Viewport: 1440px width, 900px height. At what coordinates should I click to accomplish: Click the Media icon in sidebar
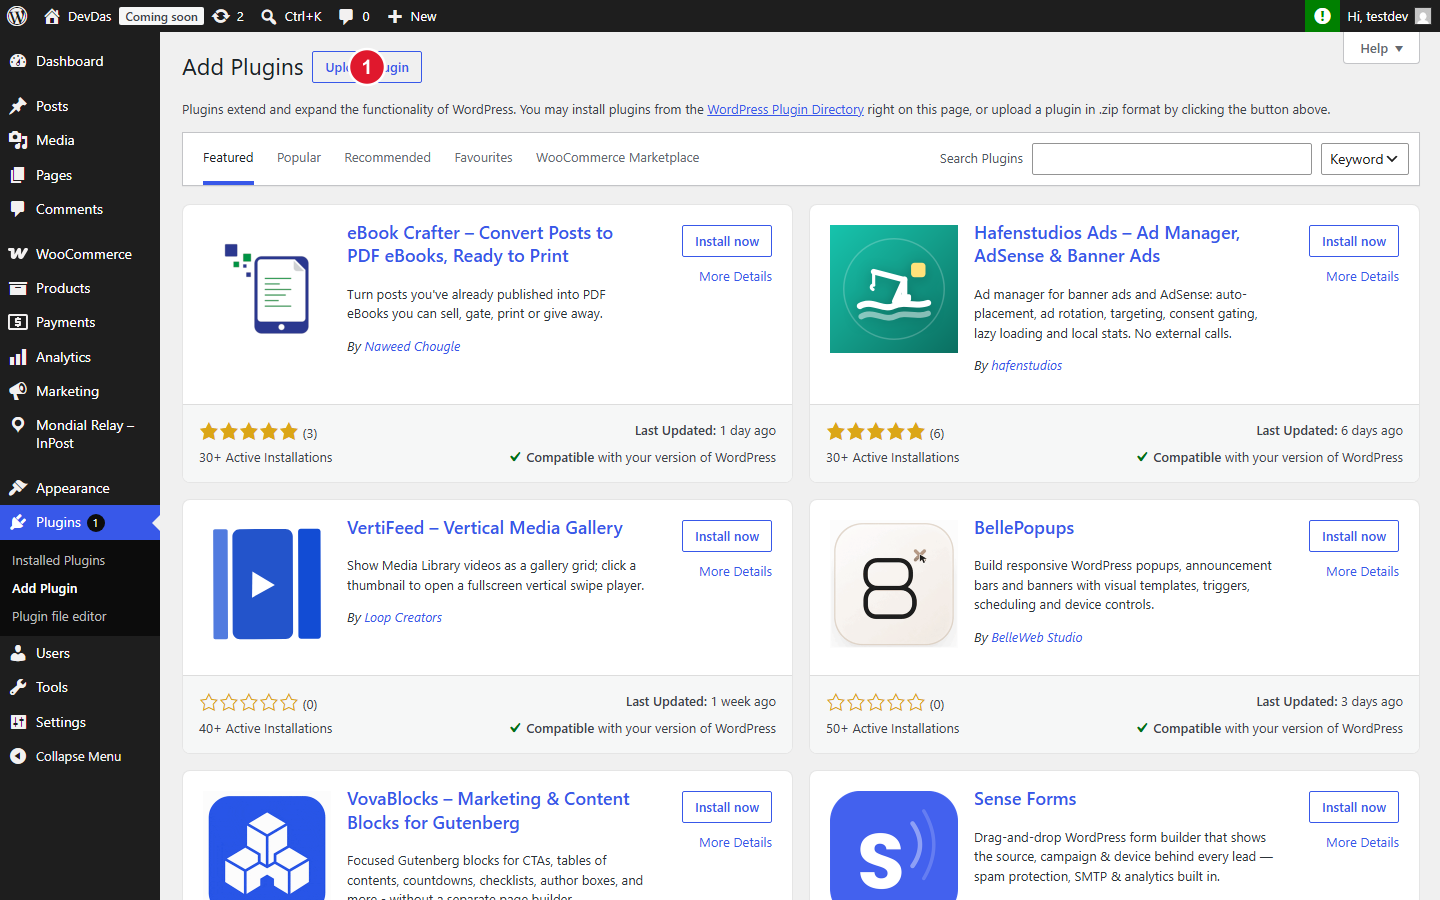tap(18, 140)
